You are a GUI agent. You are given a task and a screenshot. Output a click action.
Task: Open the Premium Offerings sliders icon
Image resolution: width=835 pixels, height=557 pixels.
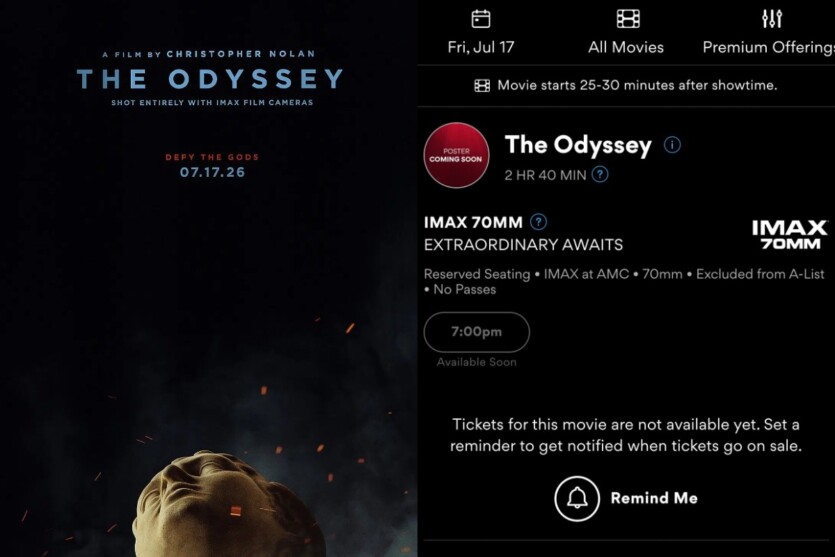point(772,19)
